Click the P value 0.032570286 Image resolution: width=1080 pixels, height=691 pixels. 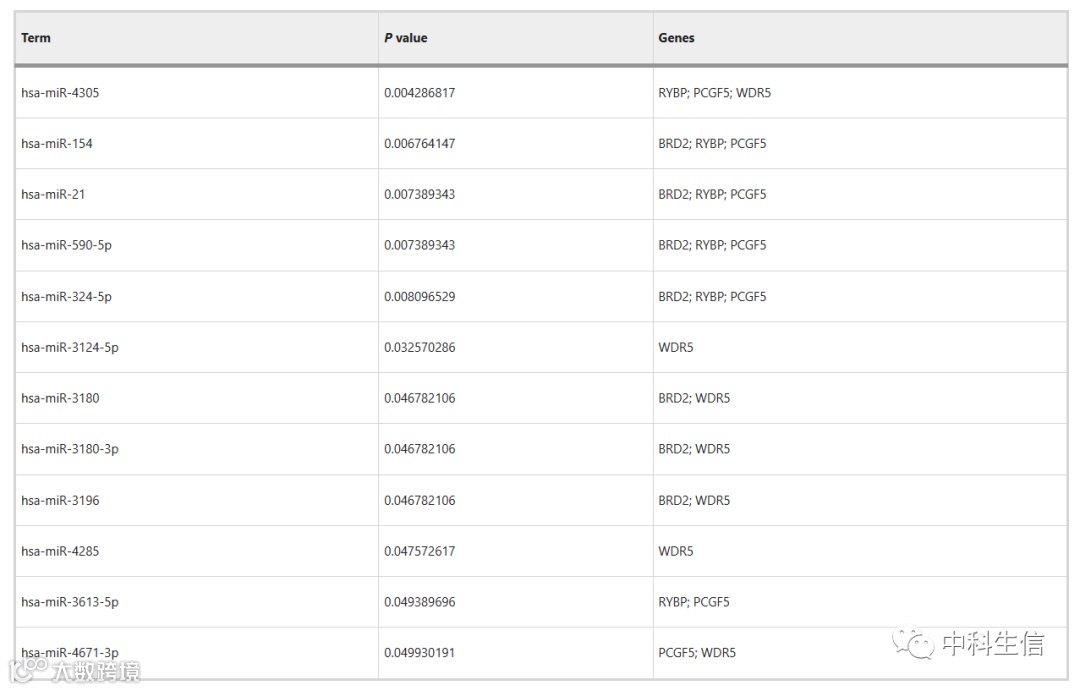(419, 348)
